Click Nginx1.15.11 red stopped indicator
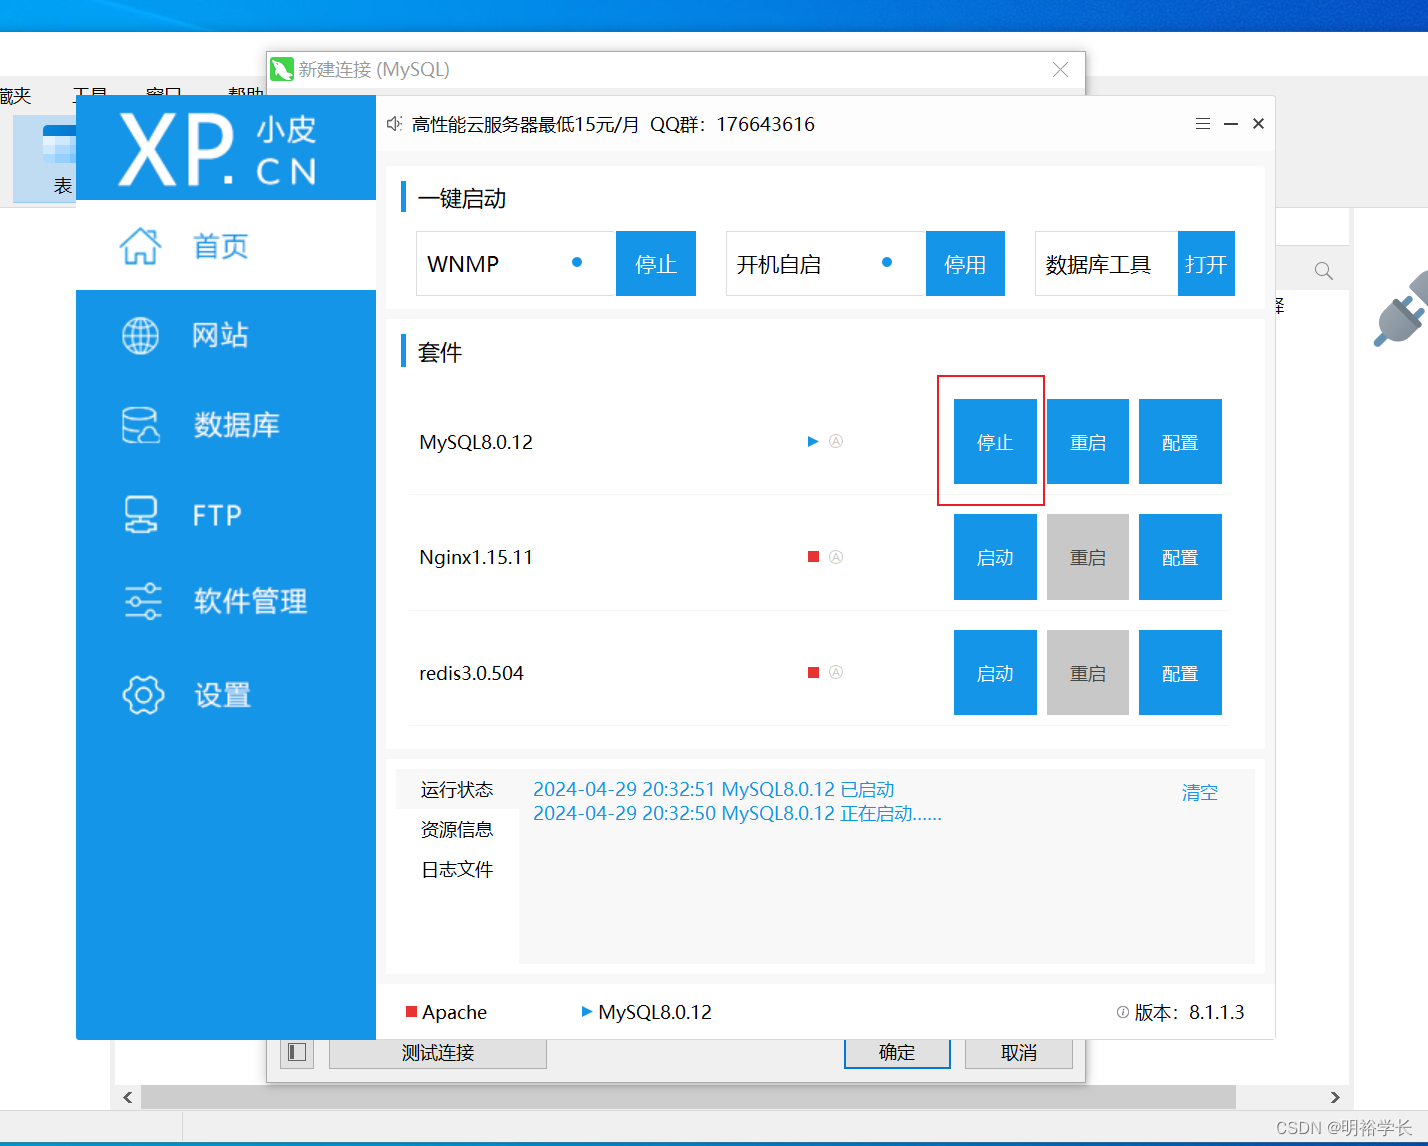1428x1146 pixels. point(814,557)
